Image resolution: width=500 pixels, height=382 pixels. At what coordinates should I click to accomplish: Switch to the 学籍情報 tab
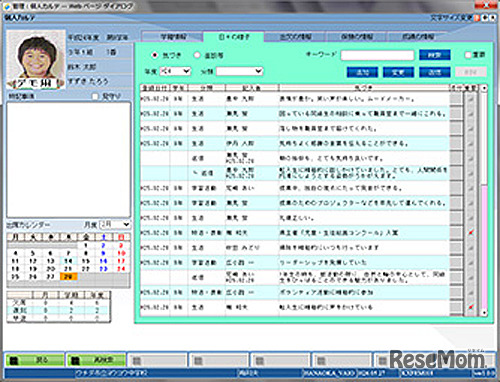coord(173,37)
